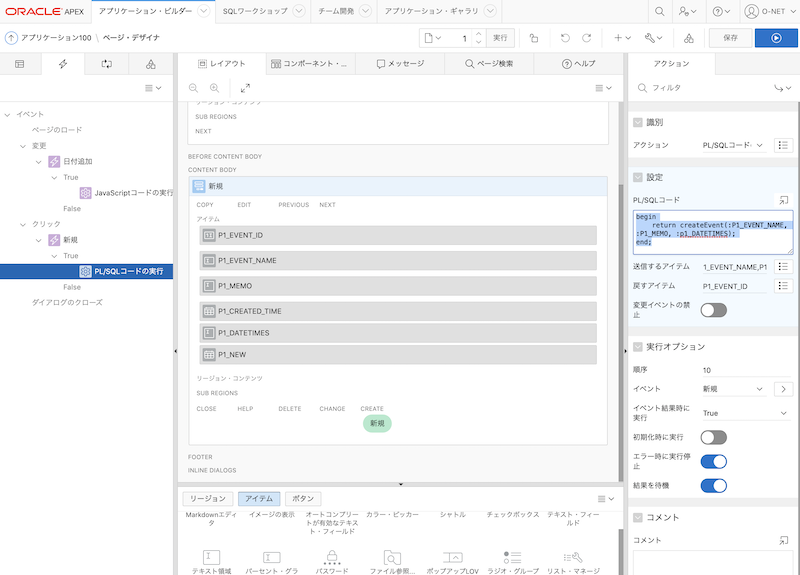This screenshot has height=575, width=800.
Task: Collapse the クリック tree node
Action: point(22,224)
